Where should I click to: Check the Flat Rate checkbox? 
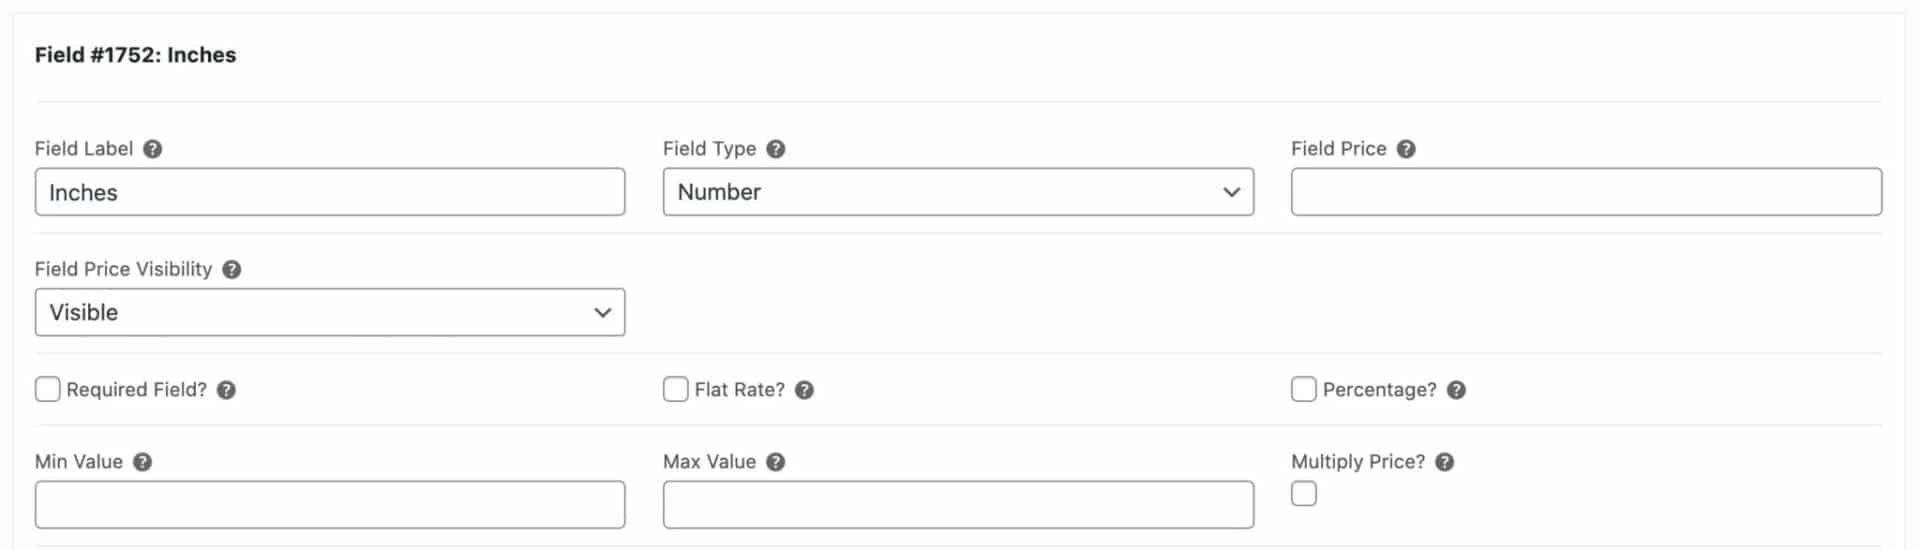(x=676, y=389)
